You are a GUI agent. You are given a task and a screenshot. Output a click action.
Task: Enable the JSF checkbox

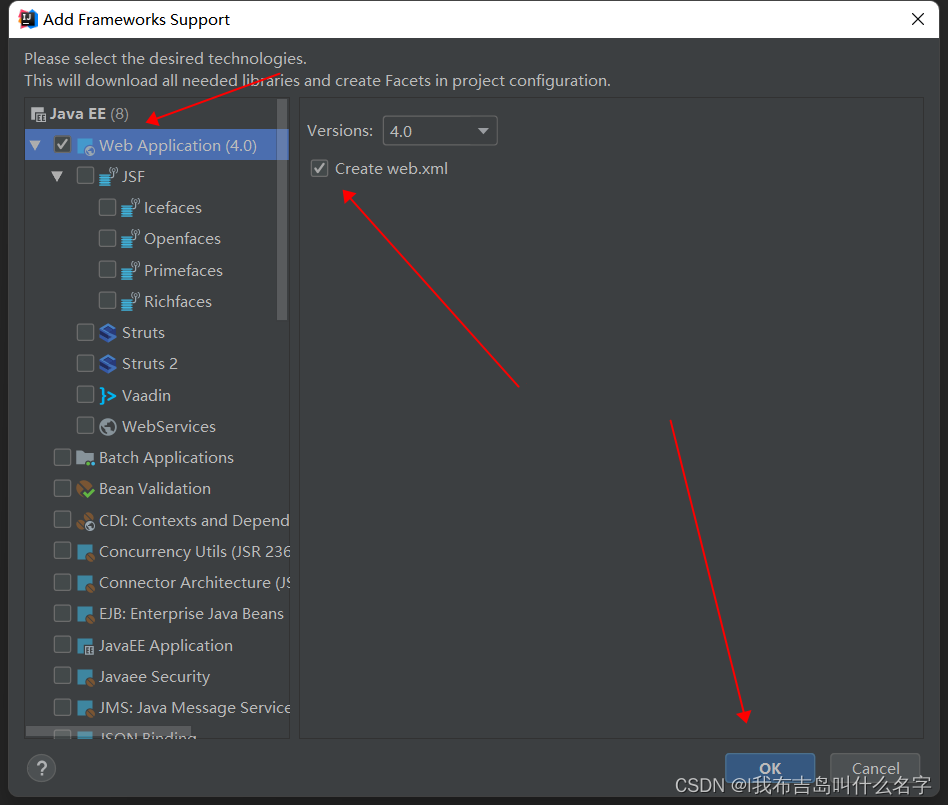(x=85, y=175)
